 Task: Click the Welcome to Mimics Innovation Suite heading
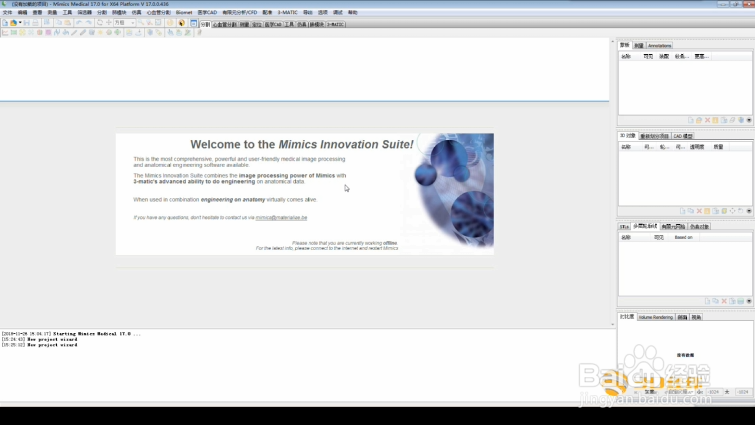(x=302, y=144)
